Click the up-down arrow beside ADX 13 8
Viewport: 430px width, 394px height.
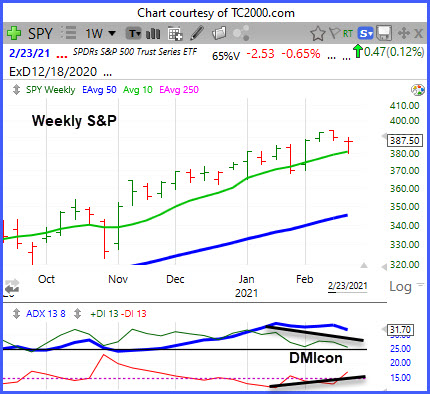click(16, 314)
